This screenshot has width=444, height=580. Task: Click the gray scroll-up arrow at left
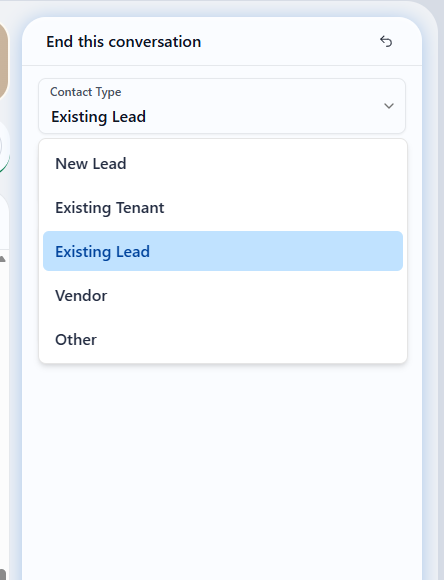pos(3,259)
